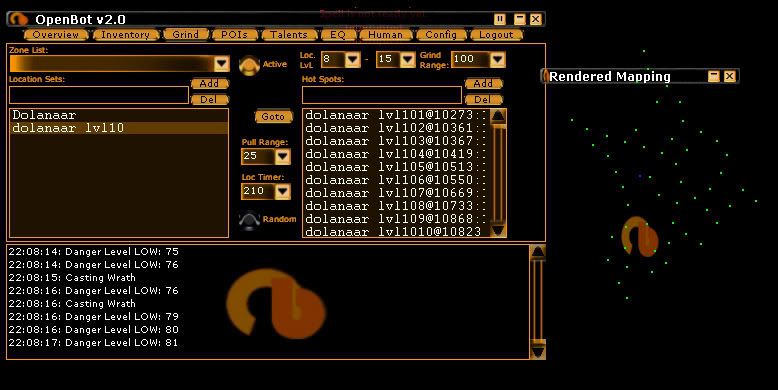Pause the bot with the pause icon

(x=500, y=19)
